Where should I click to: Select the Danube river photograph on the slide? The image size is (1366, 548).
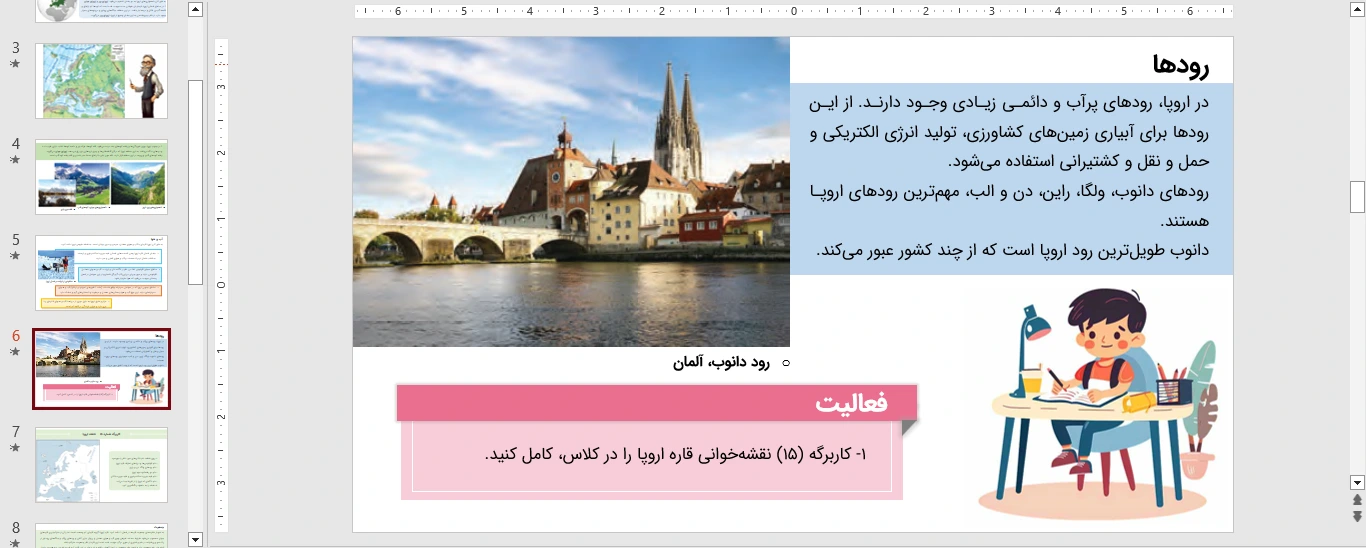[x=571, y=192]
